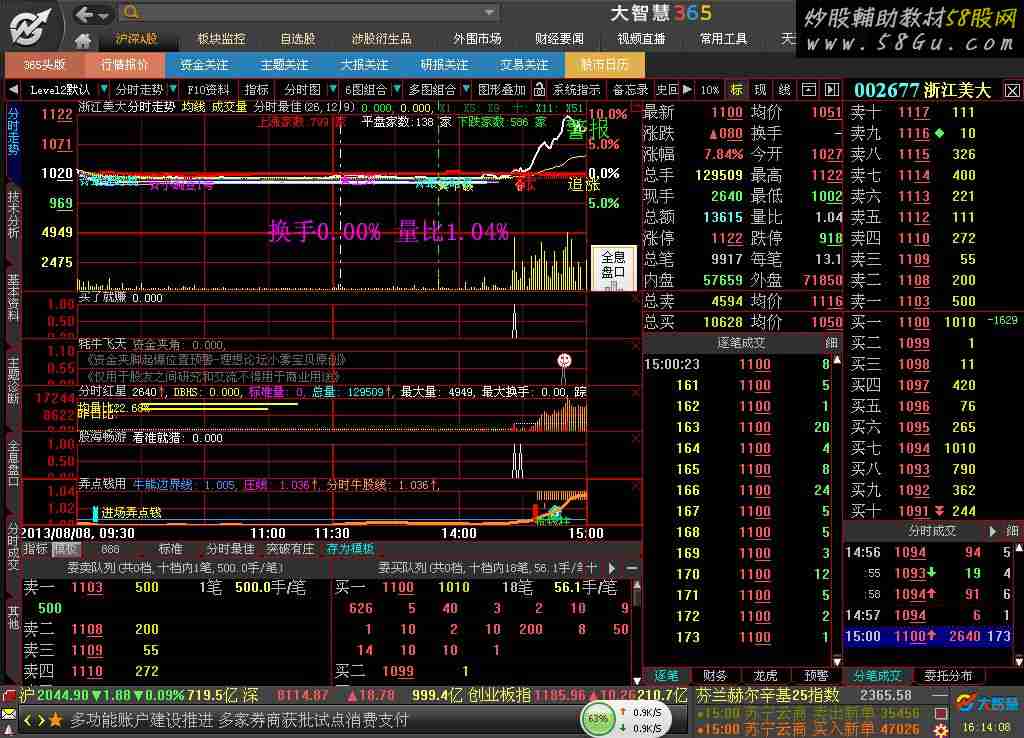Toggle the 标准 indicator option
The image size is (1024, 738).
point(170,549)
